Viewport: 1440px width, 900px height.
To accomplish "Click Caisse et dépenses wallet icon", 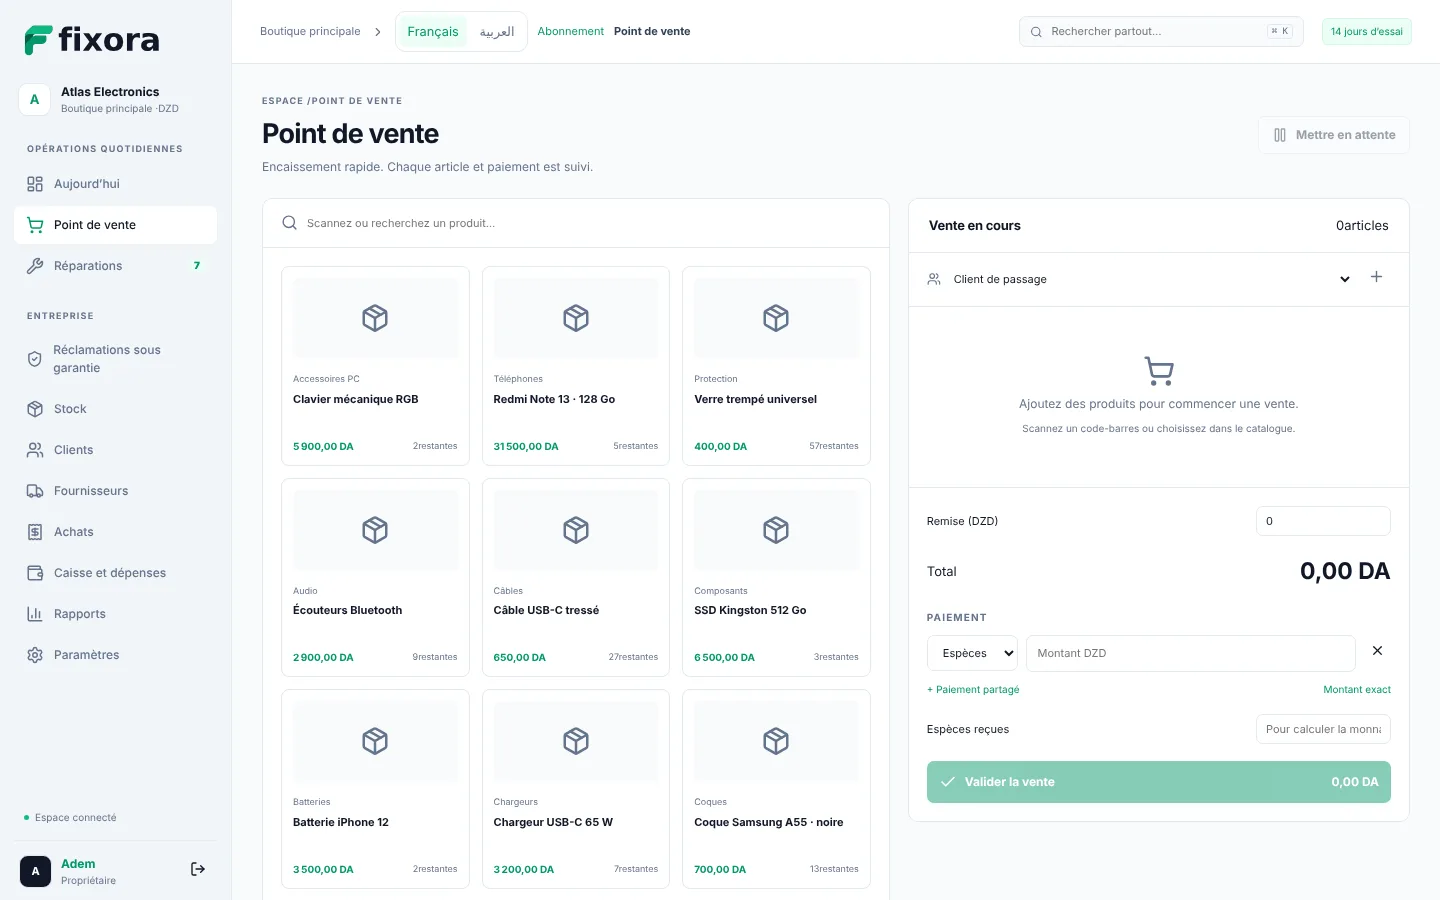I will tap(35, 573).
